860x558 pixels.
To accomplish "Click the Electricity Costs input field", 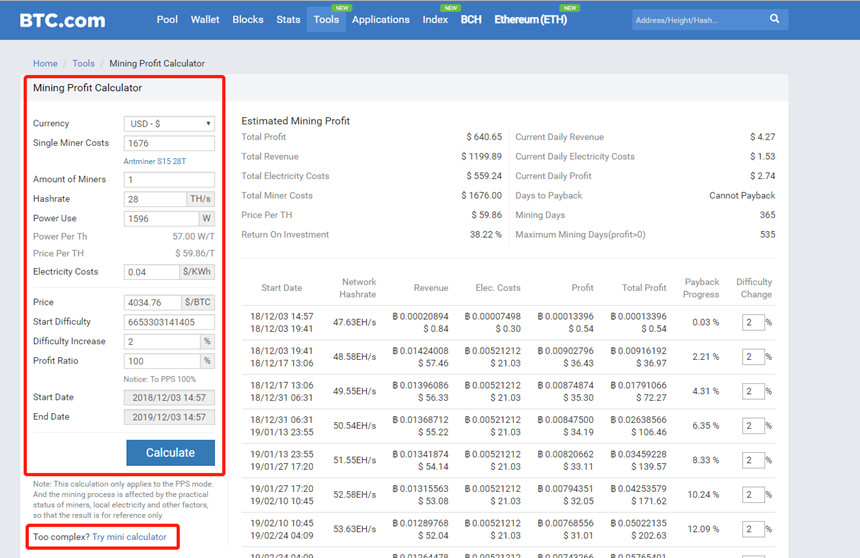I will (x=151, y=272).
